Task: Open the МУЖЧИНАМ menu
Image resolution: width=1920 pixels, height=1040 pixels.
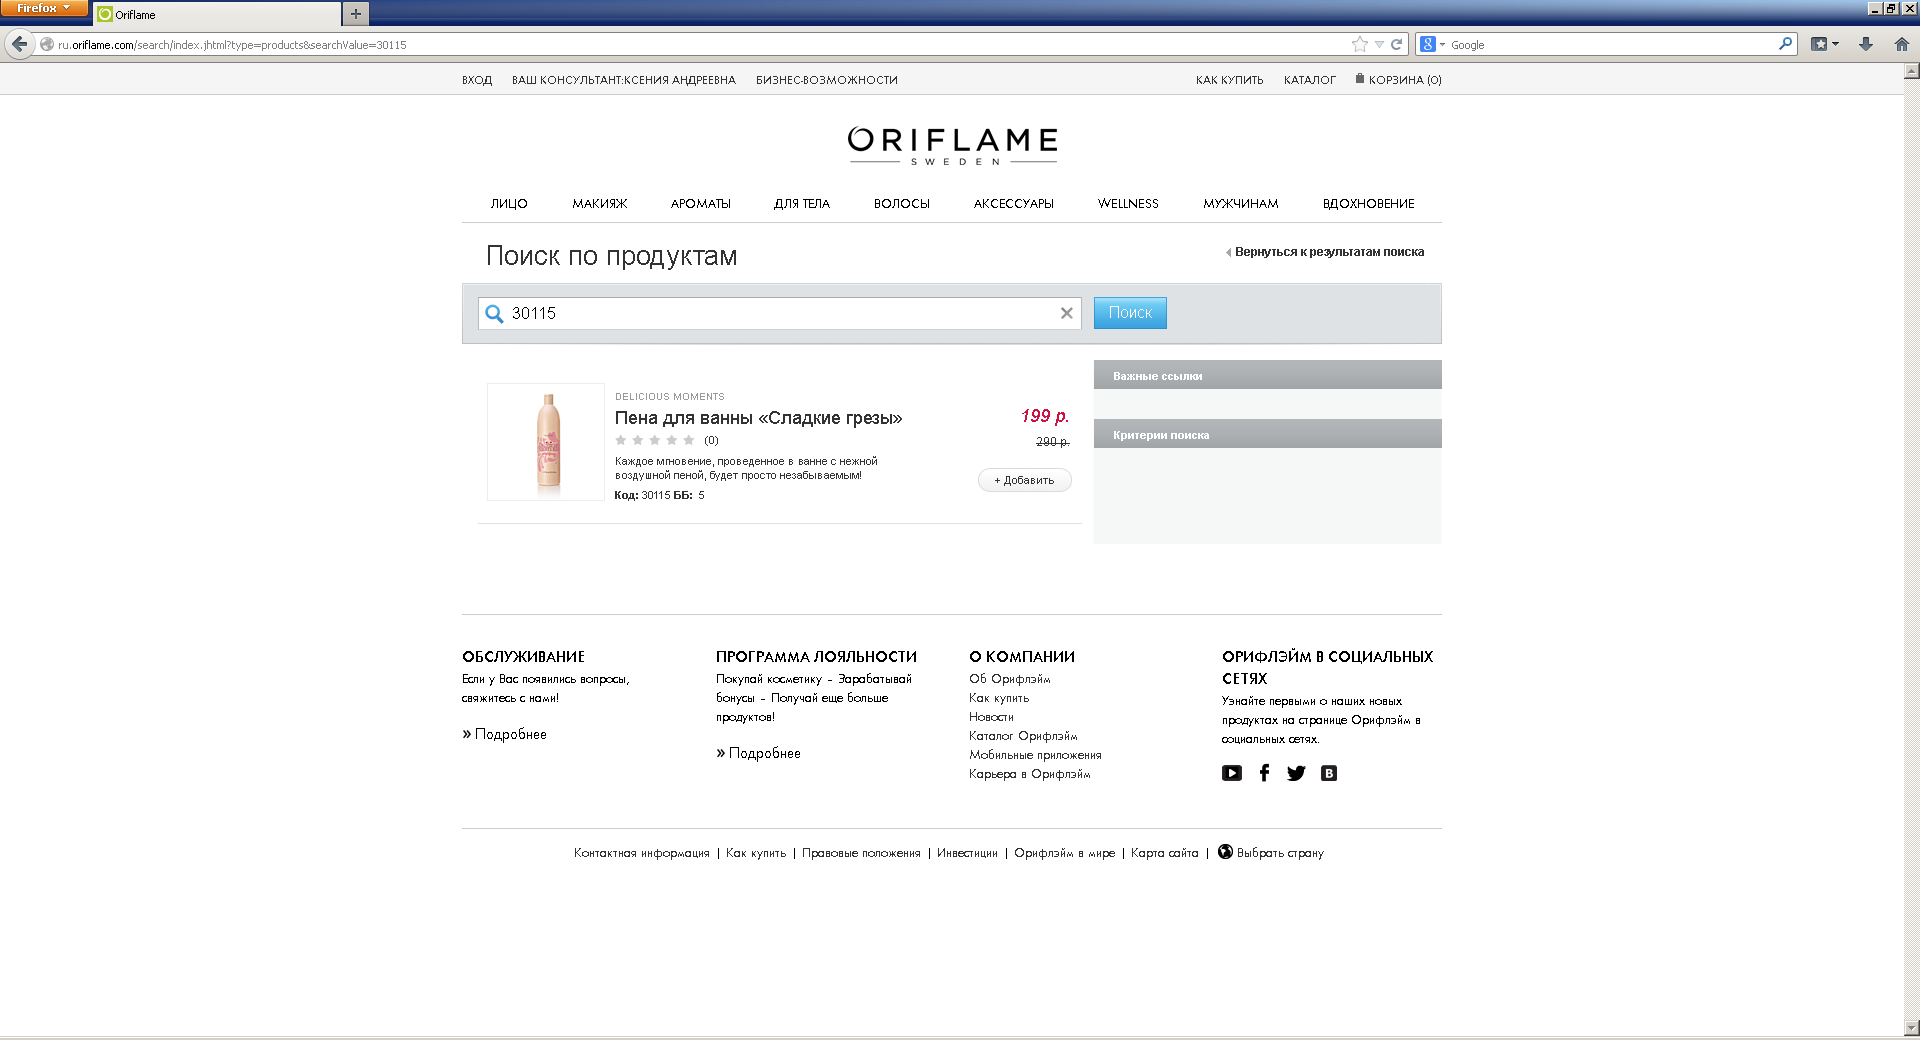Action: [1241, 203]
